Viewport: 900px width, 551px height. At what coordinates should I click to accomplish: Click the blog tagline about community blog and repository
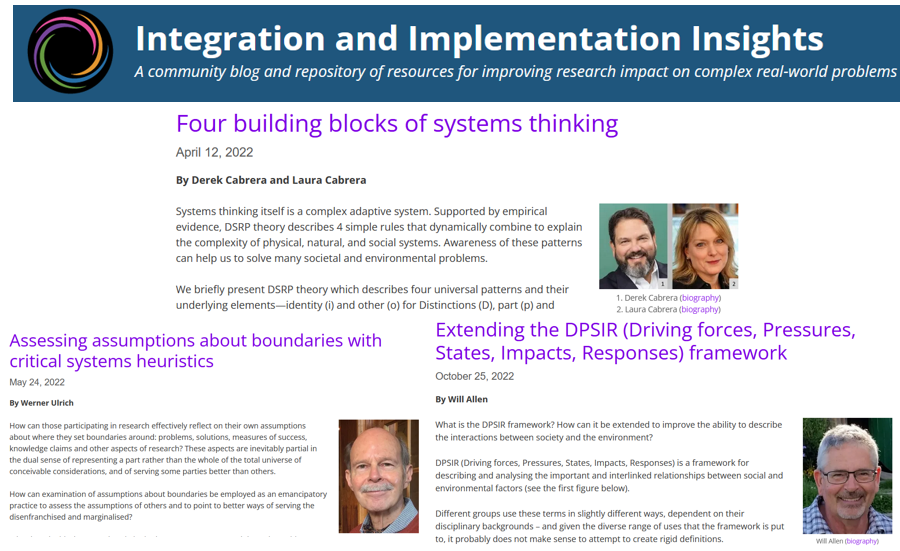point(515,72)
